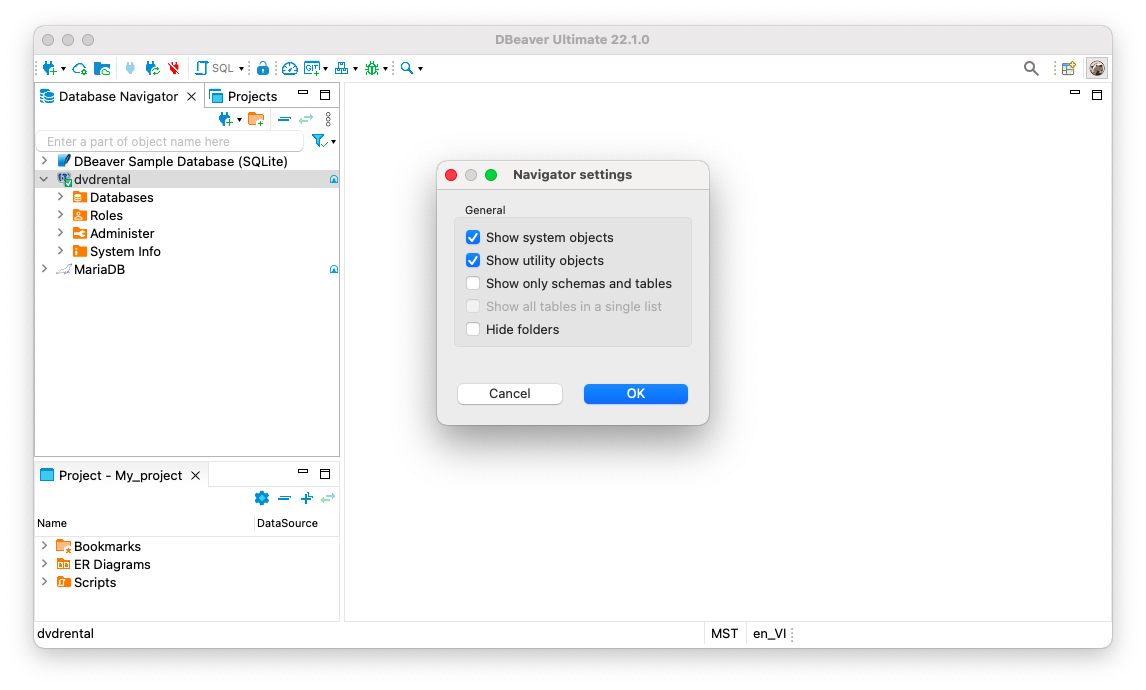Confirm navigator settings with OK
Viewport: 1146px width, 690px height.
(x=635, y=393)
